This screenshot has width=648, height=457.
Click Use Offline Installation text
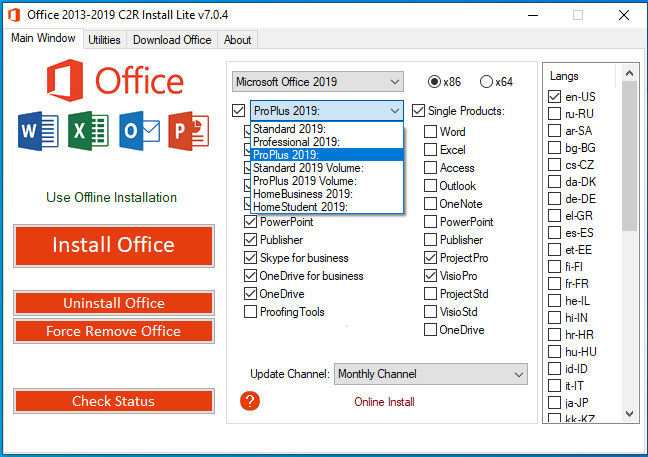pos(111,198)
